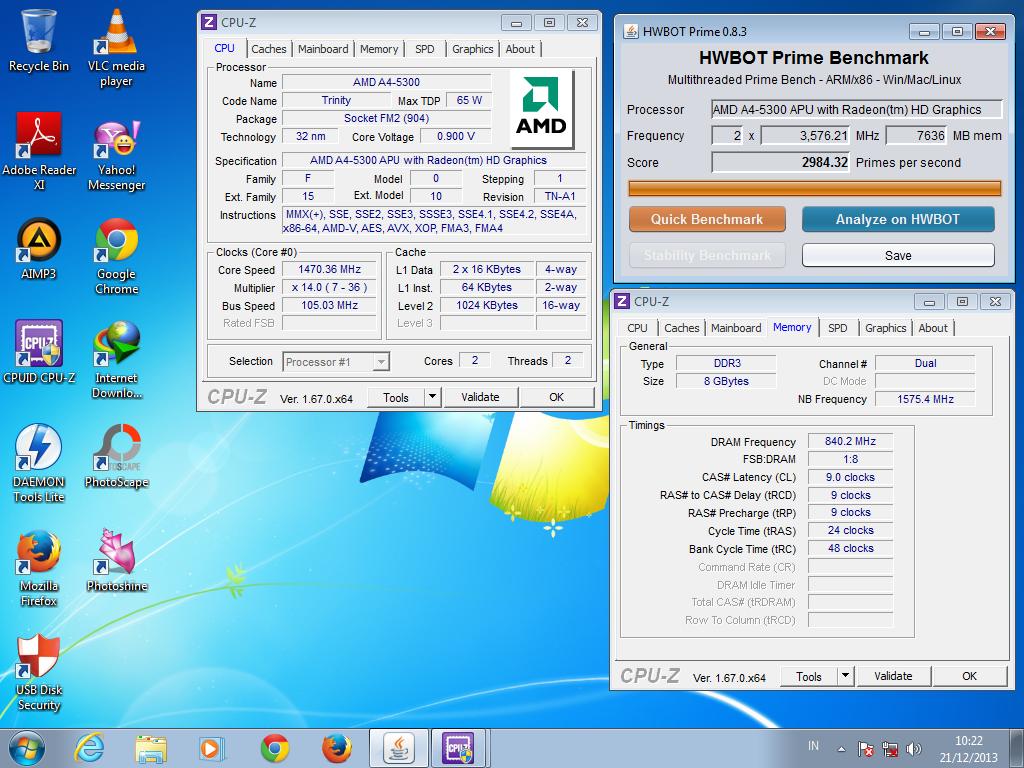Open DAEMON Tools Lite shortcut
The height and width of the screenshot is (768, 1024).
click(x=39, y=462)
